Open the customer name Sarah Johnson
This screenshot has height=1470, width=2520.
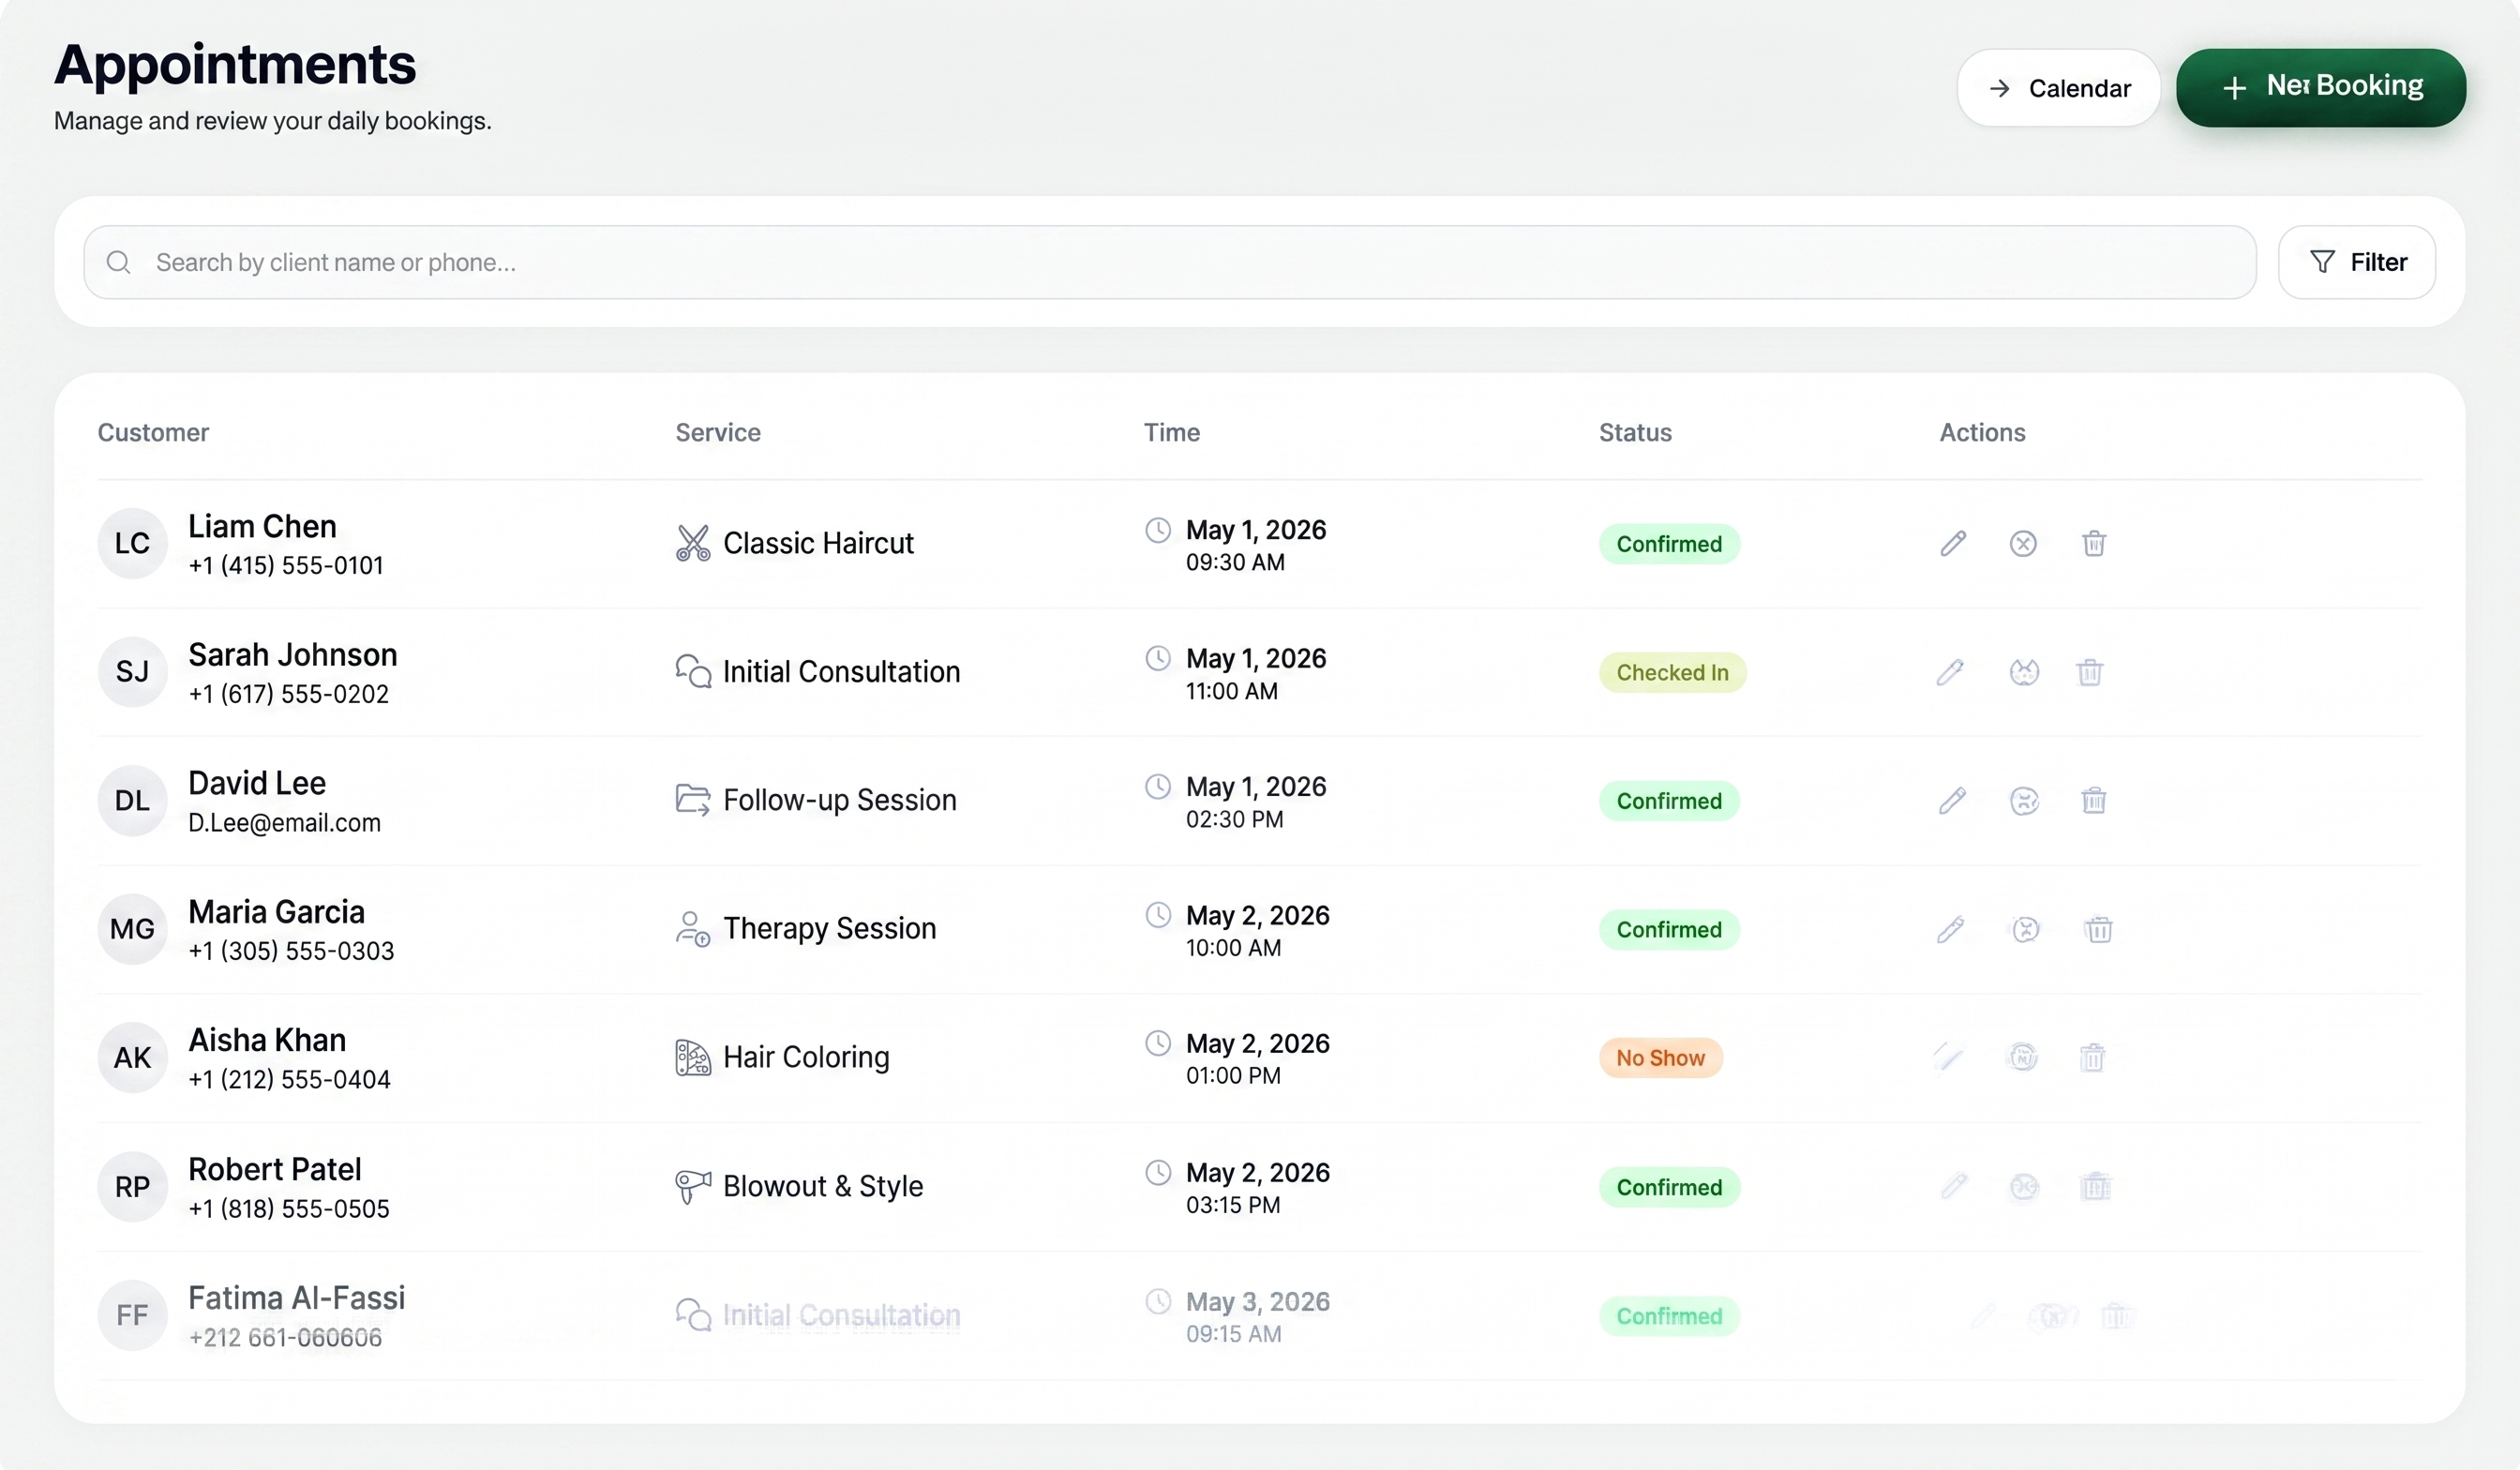click(293, 654)
